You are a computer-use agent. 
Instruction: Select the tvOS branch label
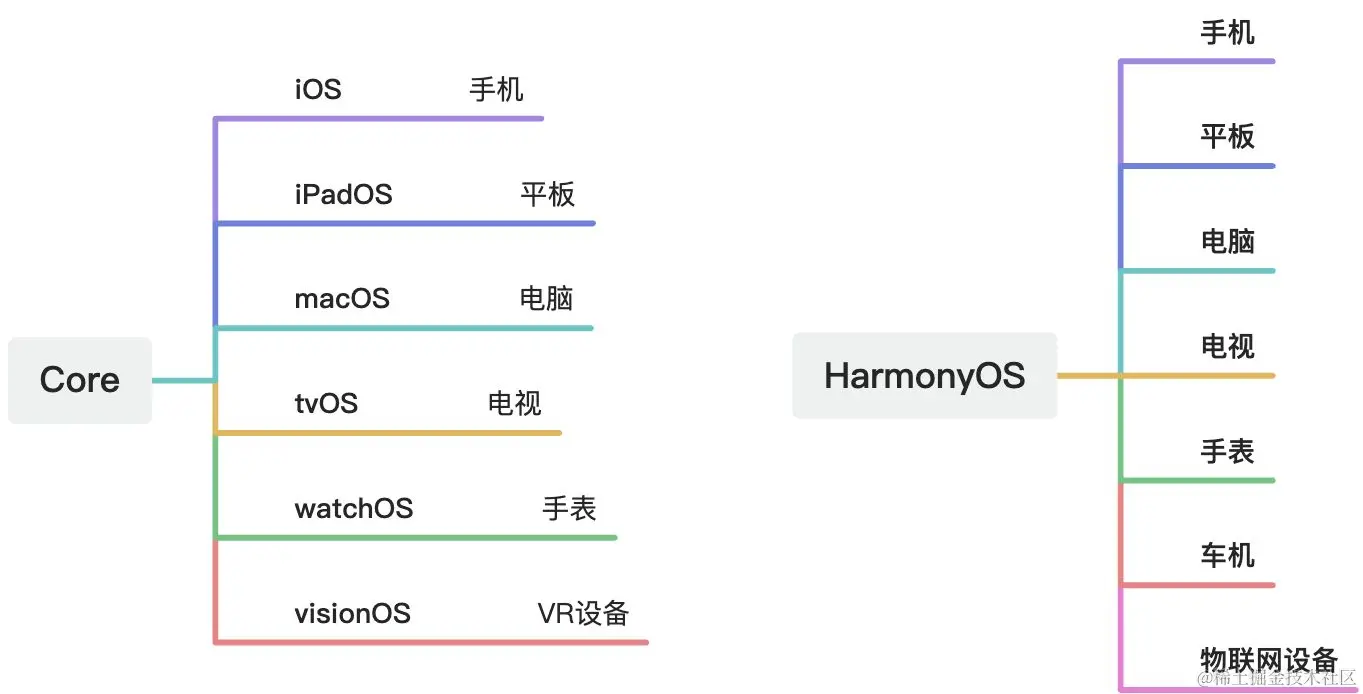point(326,403)
